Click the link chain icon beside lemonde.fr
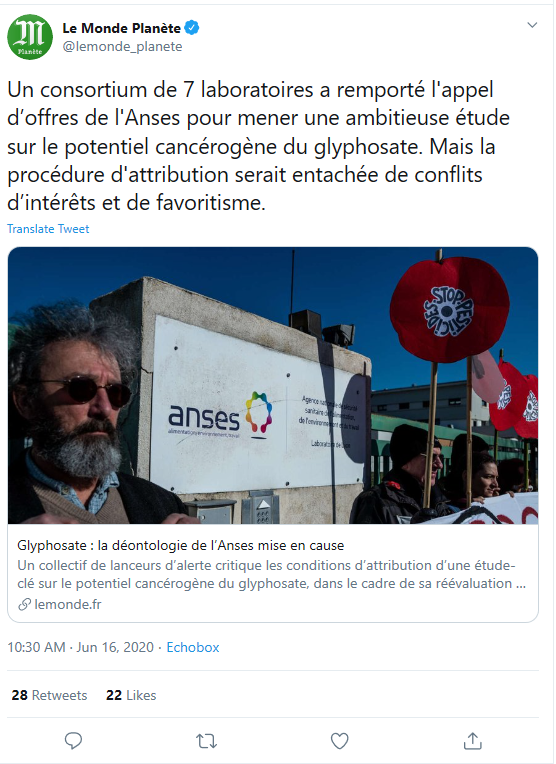Image resolution: width=556 pixels, height=764 pixels. click(x=24, y=605)
